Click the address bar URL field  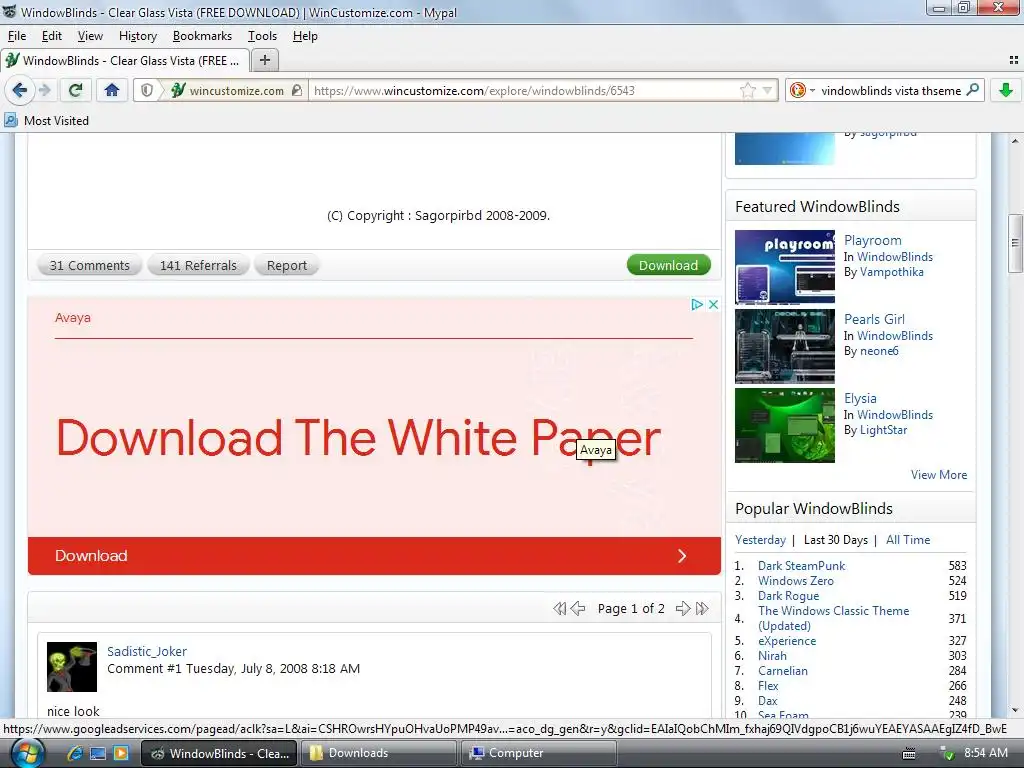522,90
